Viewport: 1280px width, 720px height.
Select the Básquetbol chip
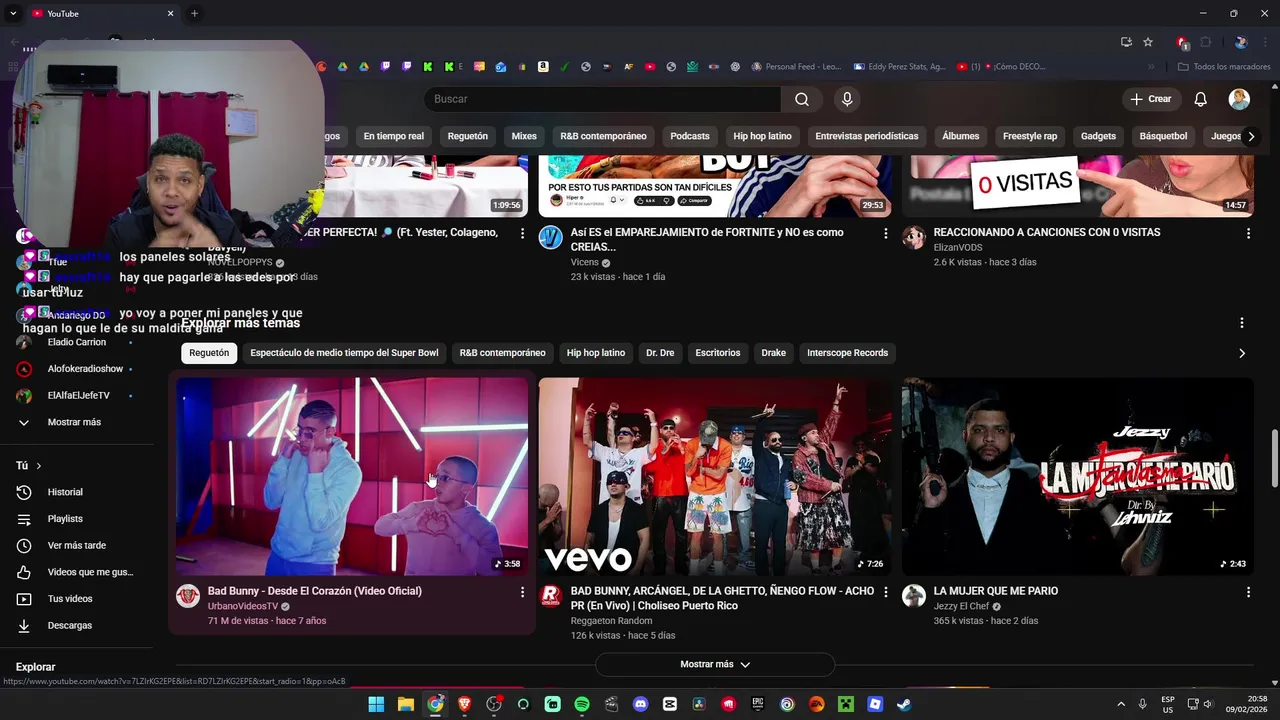pos(1163,136)
